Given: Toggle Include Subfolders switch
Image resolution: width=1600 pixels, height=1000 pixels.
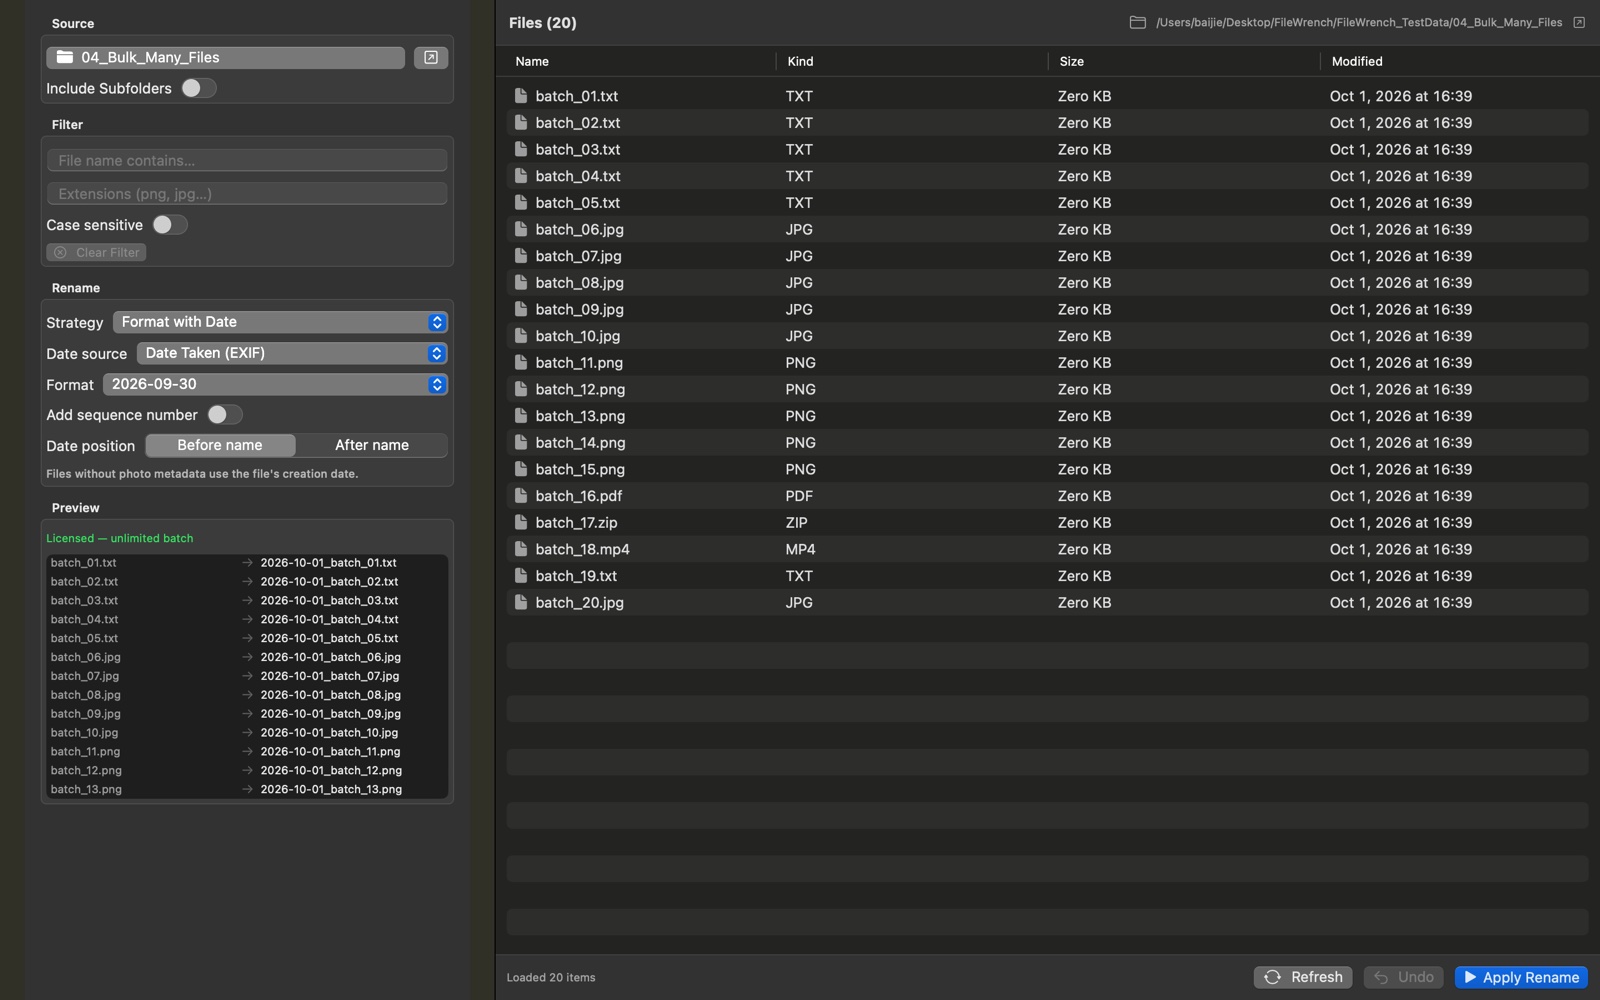Looking at the screenshot, I should [x=198, y=88].
